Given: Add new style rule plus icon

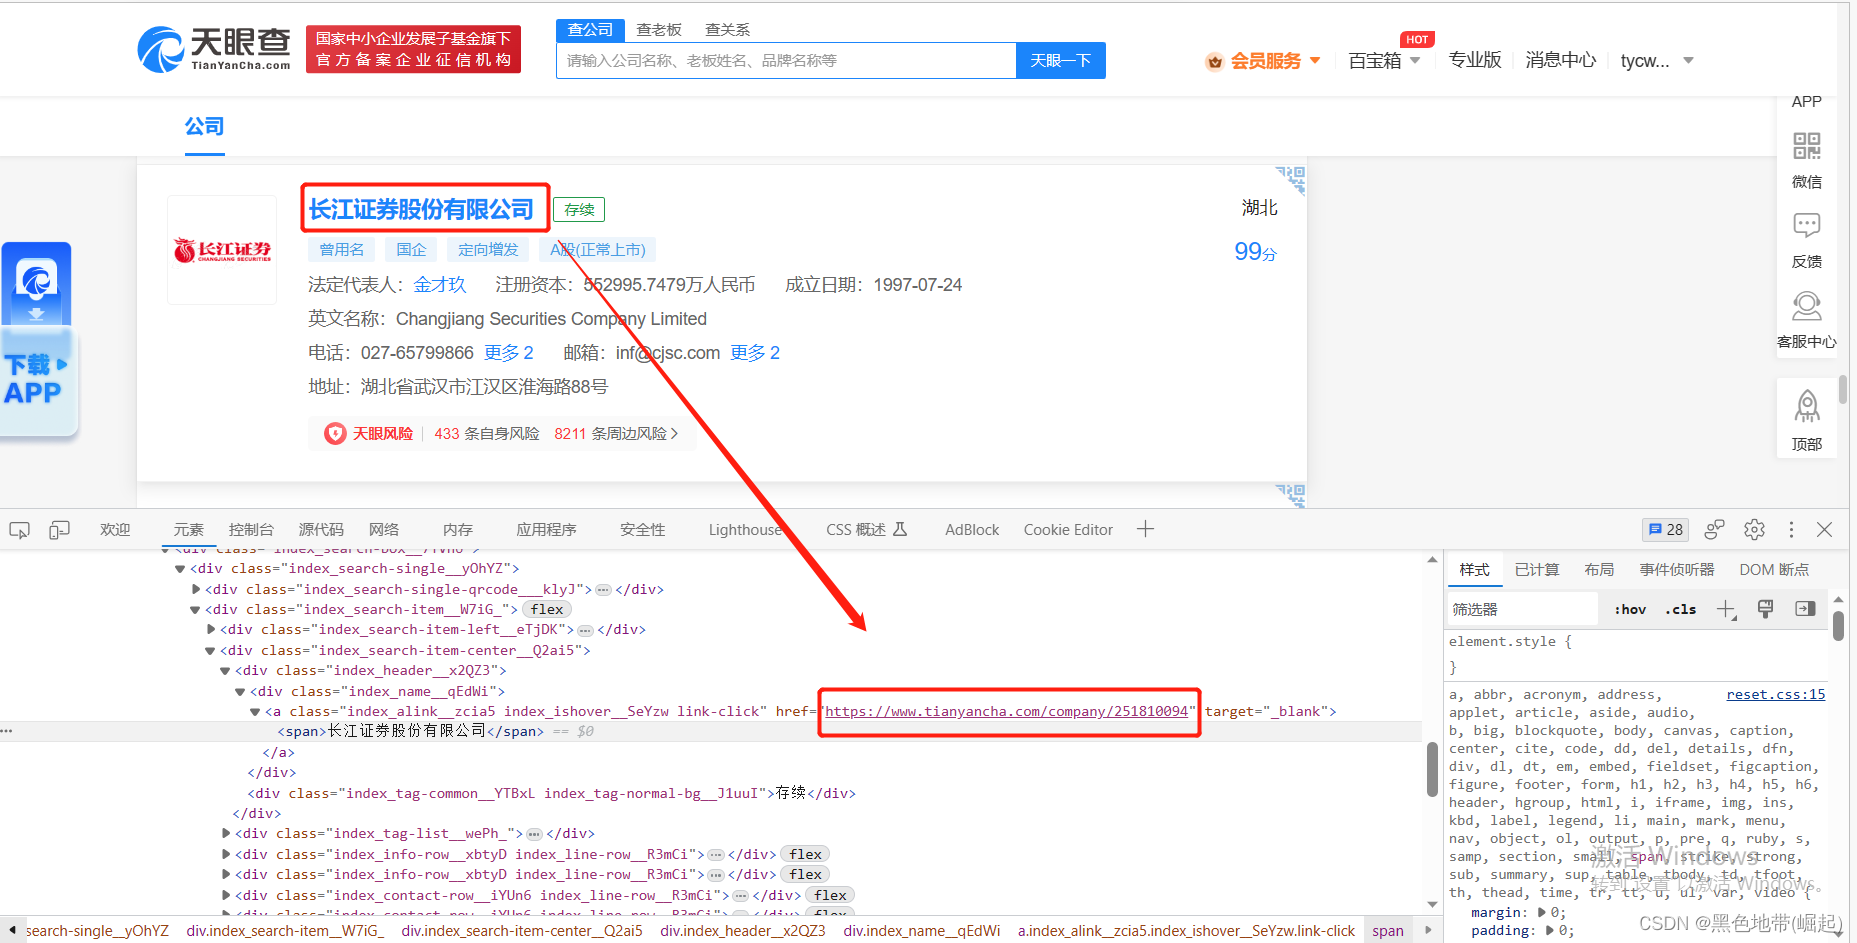Looking at the screenshot, I should tap(1726, 609).
